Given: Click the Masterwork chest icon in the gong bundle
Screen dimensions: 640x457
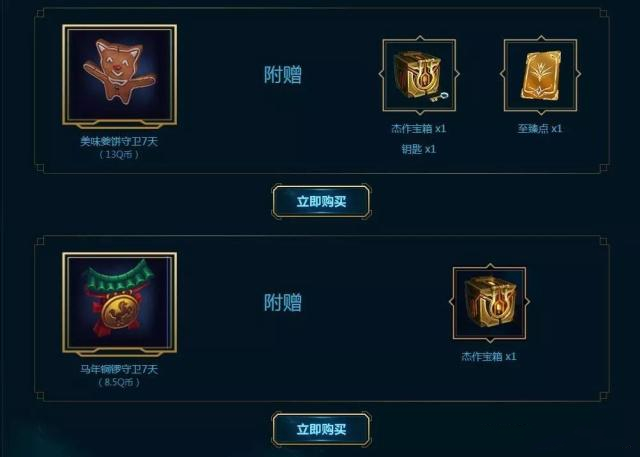Looking at the screenshot, I should tap(490, 302).
